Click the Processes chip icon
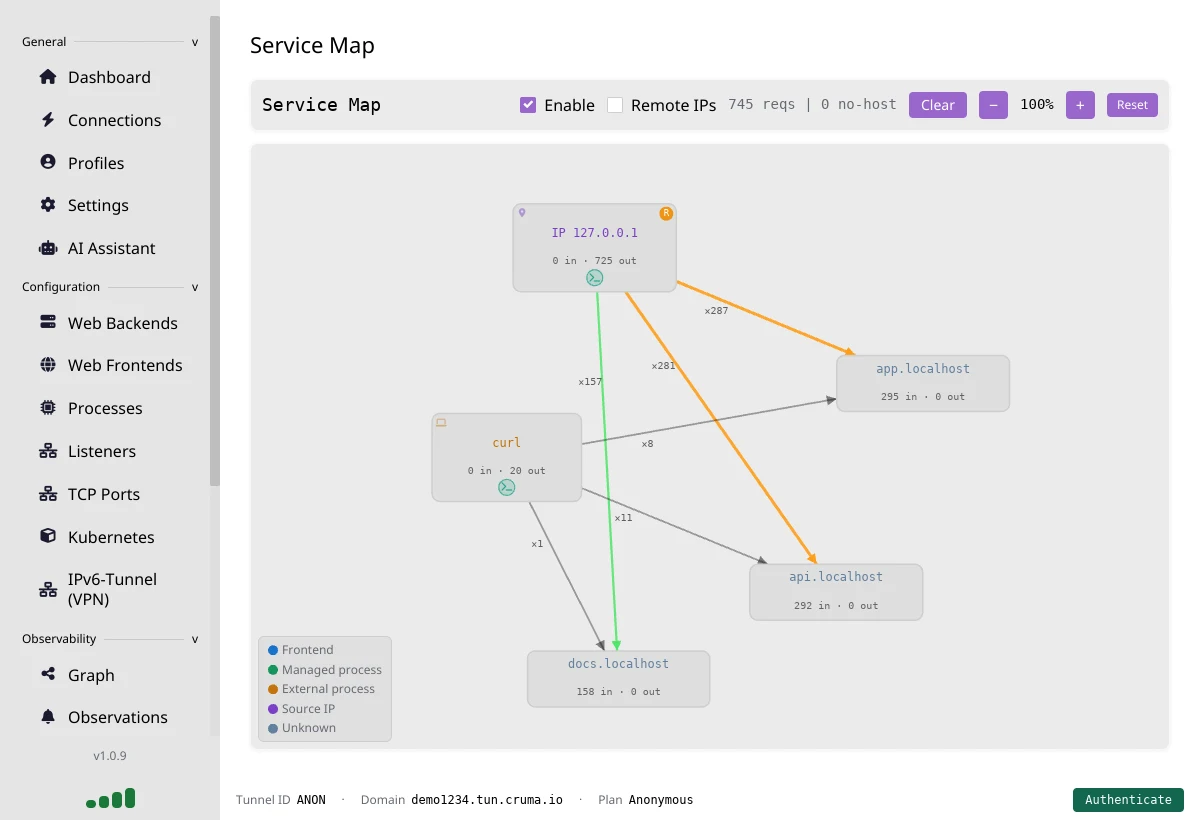The image size is (1200, 820). pyautogui.click(x=47, y=408)
